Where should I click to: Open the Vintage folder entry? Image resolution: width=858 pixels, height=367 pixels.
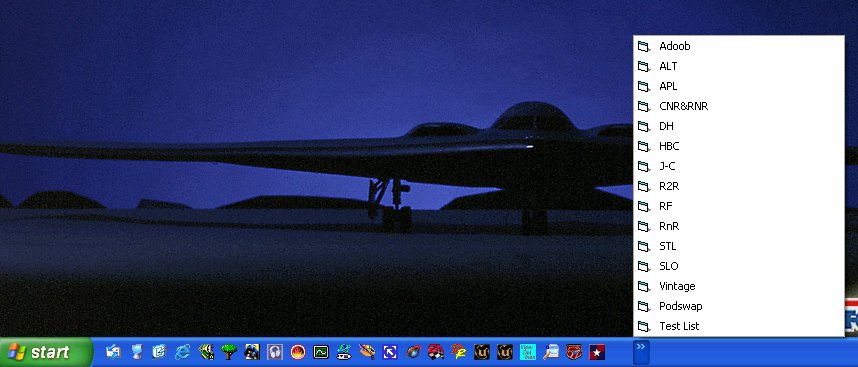click(x=739, y=286)
